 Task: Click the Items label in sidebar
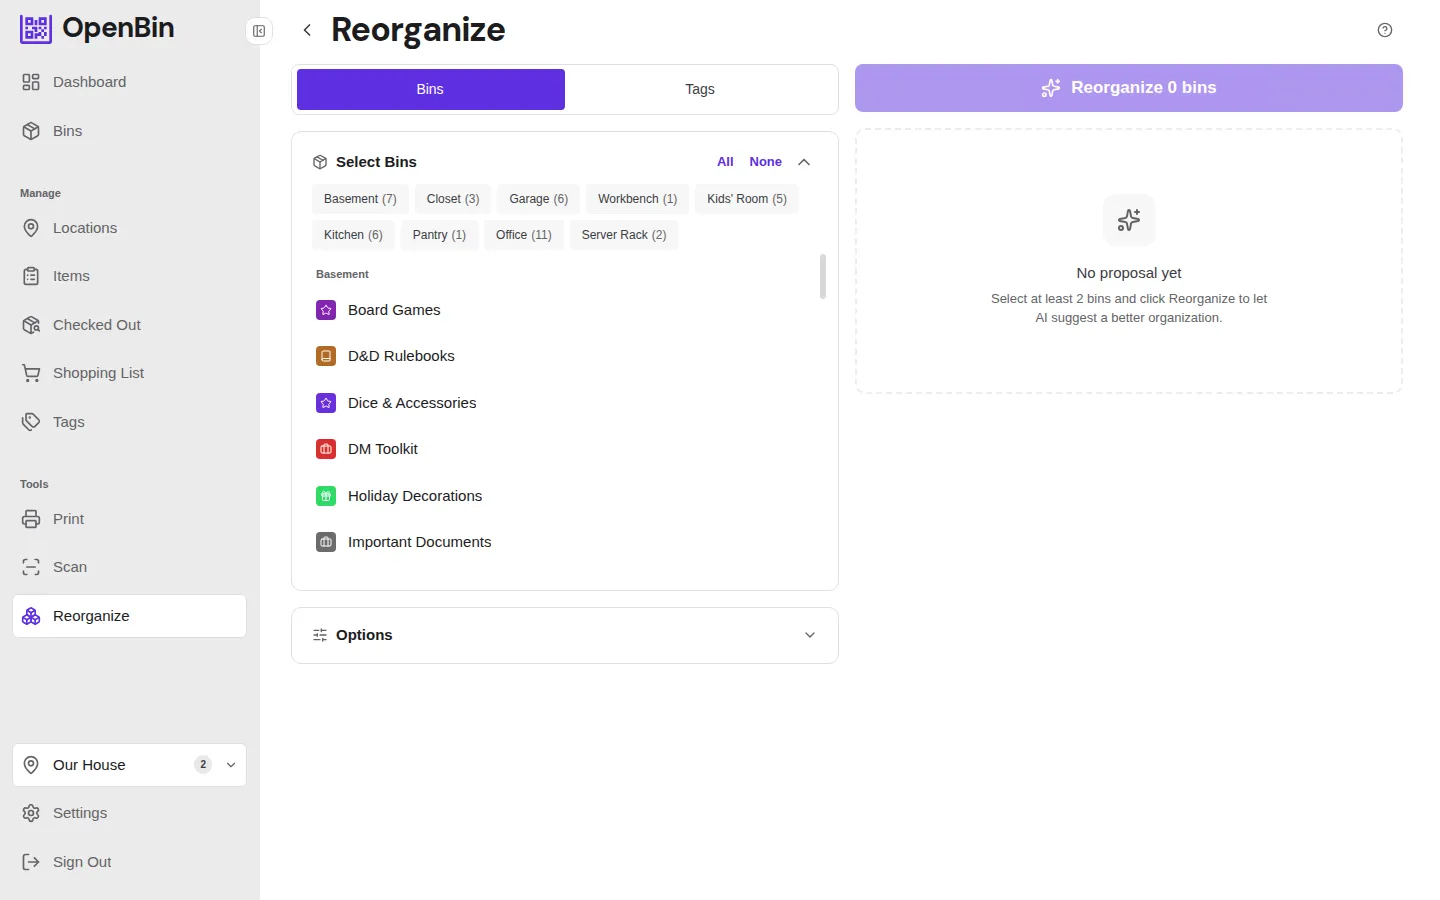click(x=71, y=276)
